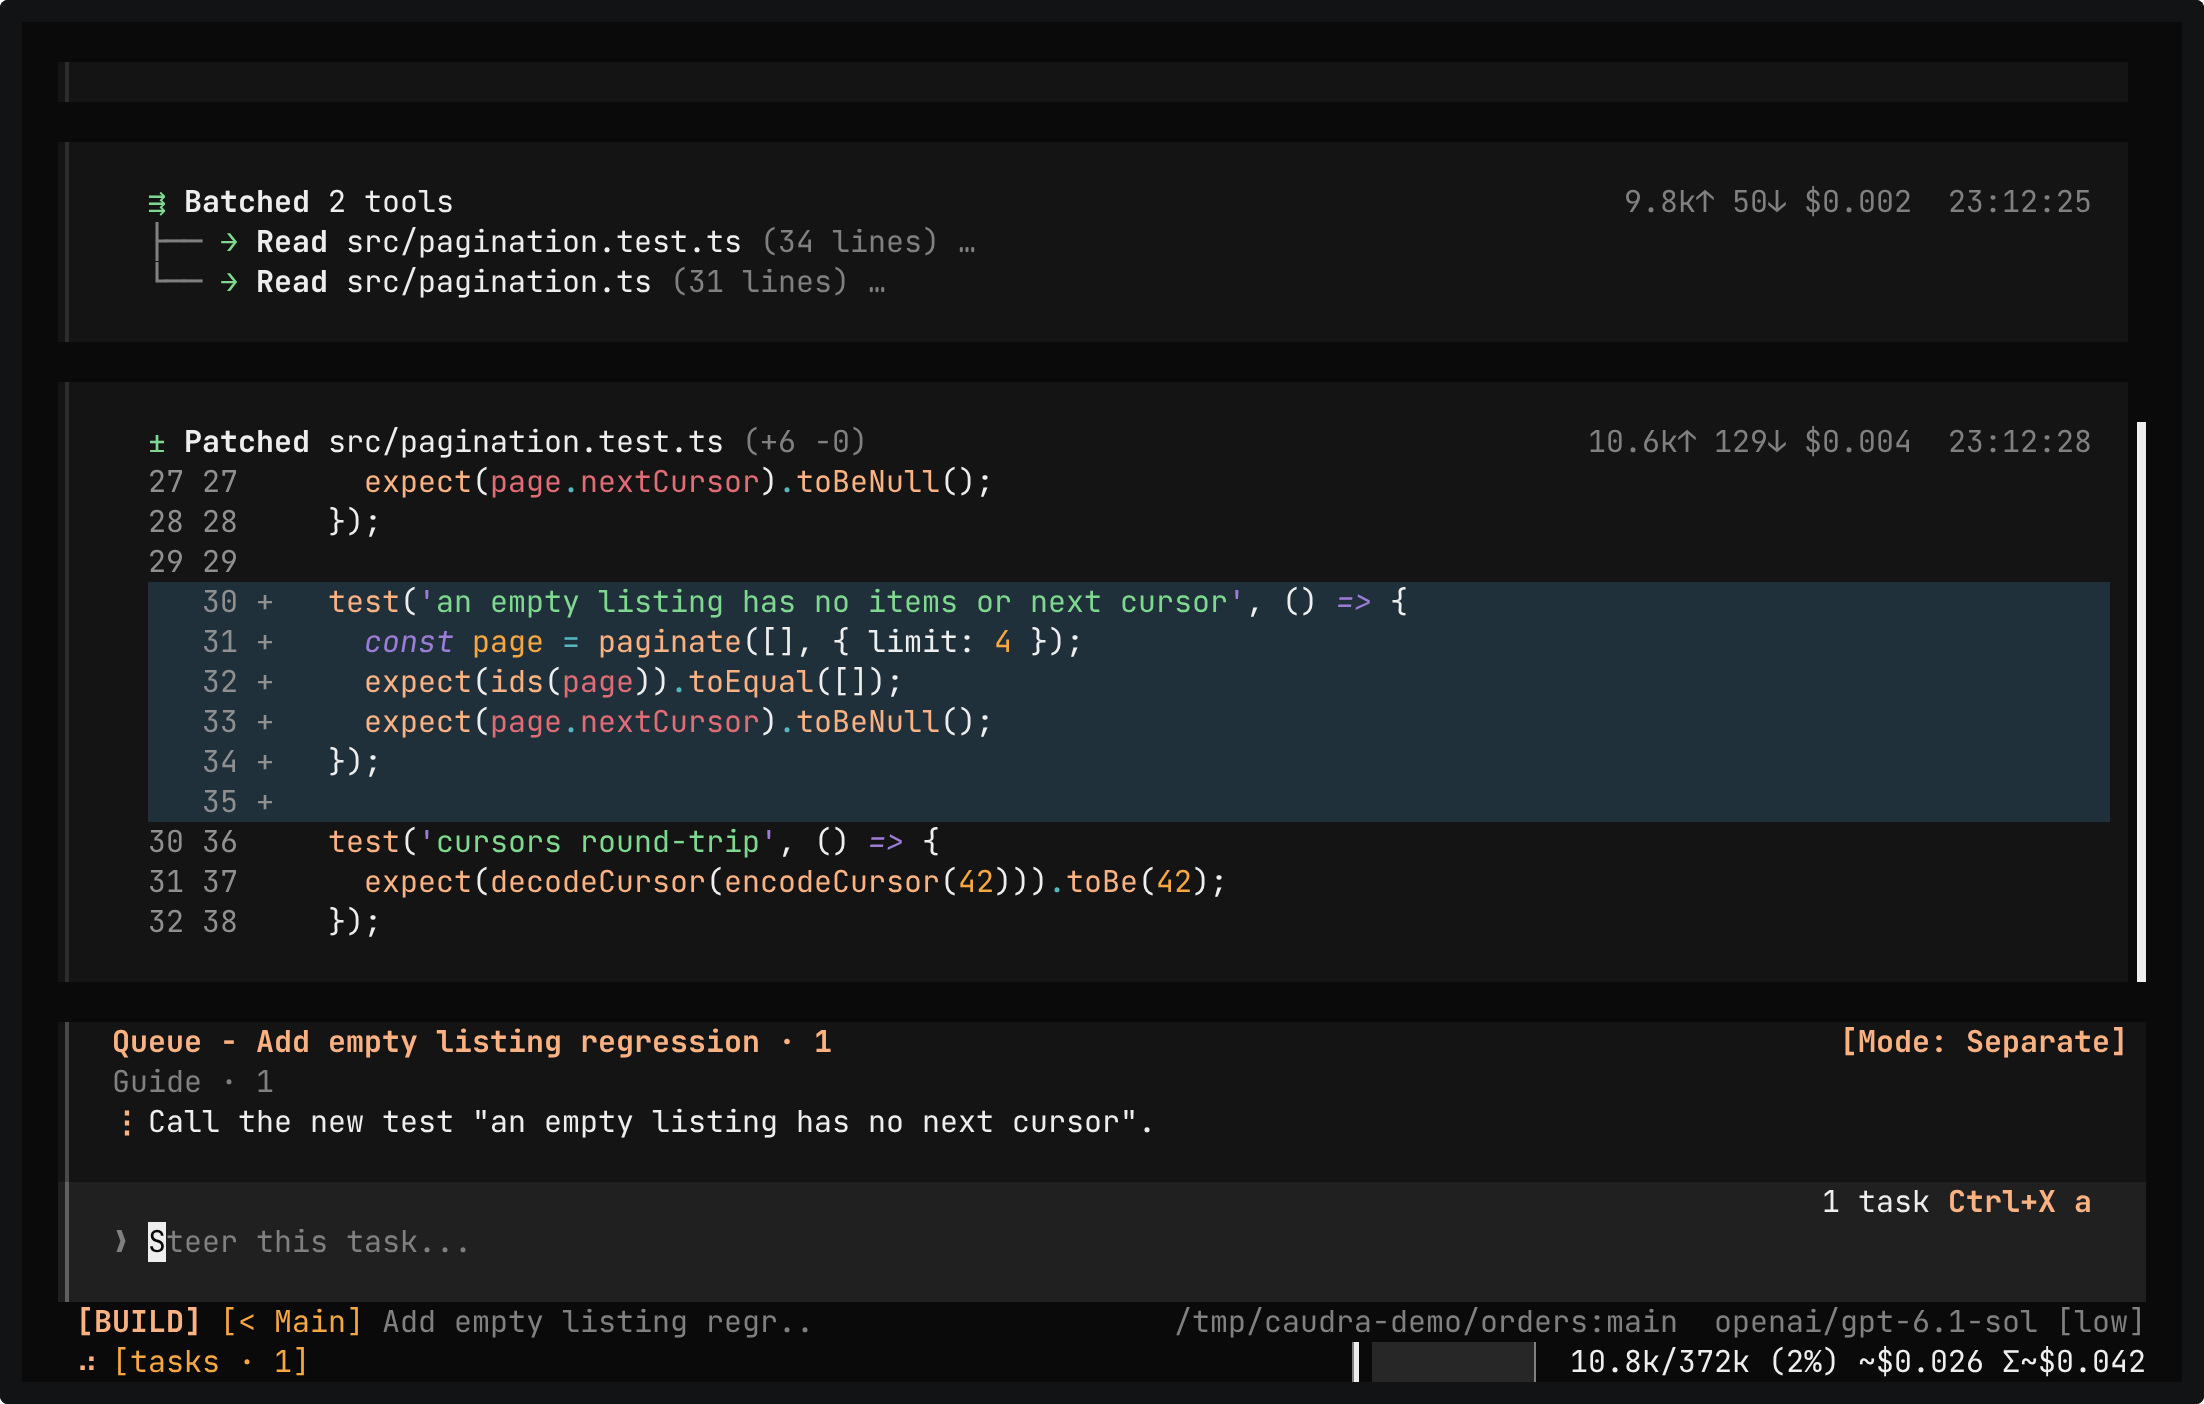Click the 1 task counter above the input
Image resolution: width=2204 pixels, height=1404 pixels.
(x=1875, y=1202)
